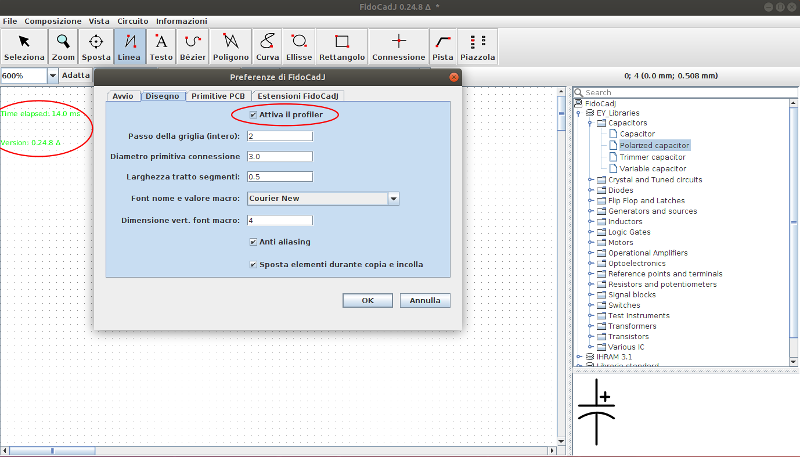Expand the Crystal and Tuned circuits folder
This screenshot has width=800, height=457.
[591, 179]
